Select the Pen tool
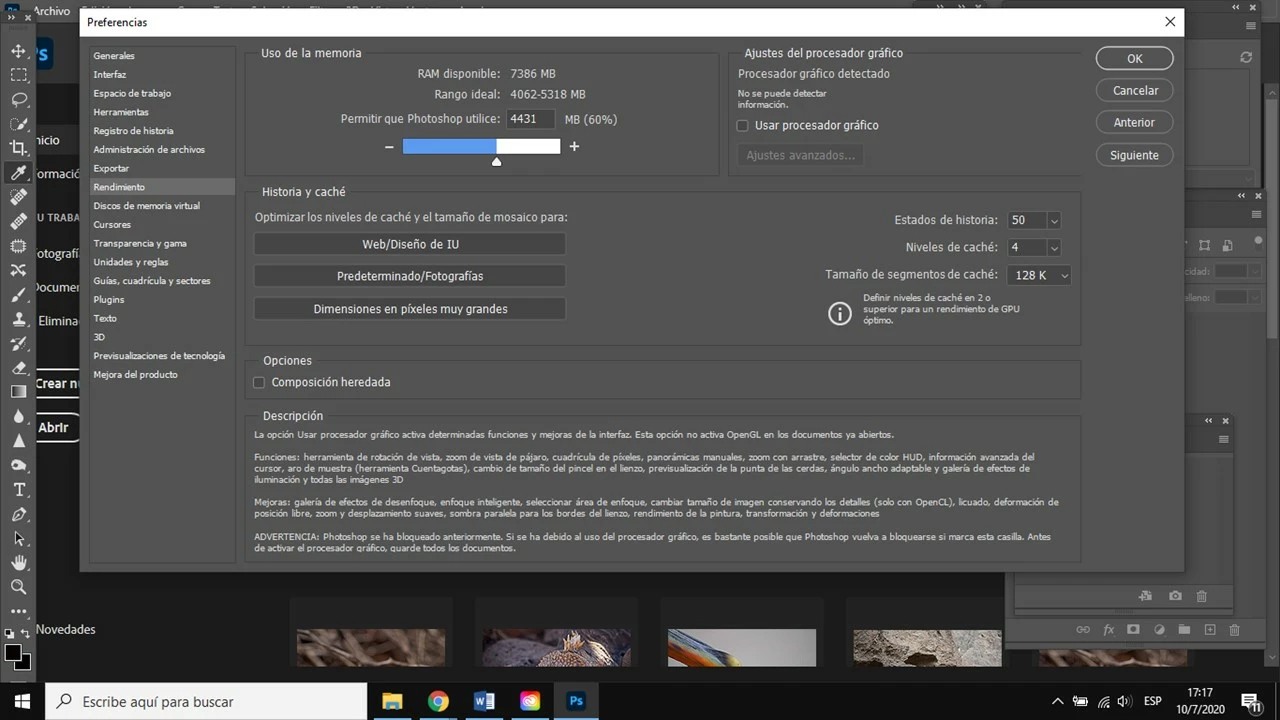The width and height of the screenshot is (1280, 720). 18,514
